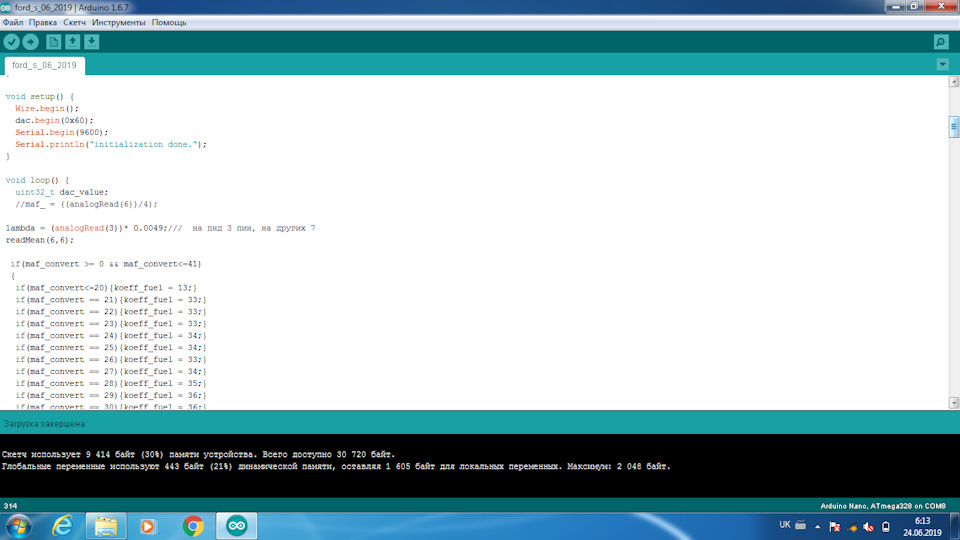The width and height of the screenshot is (960, 540).
Task: Open the Windows Start menu
Action: [x=18, y=526]
